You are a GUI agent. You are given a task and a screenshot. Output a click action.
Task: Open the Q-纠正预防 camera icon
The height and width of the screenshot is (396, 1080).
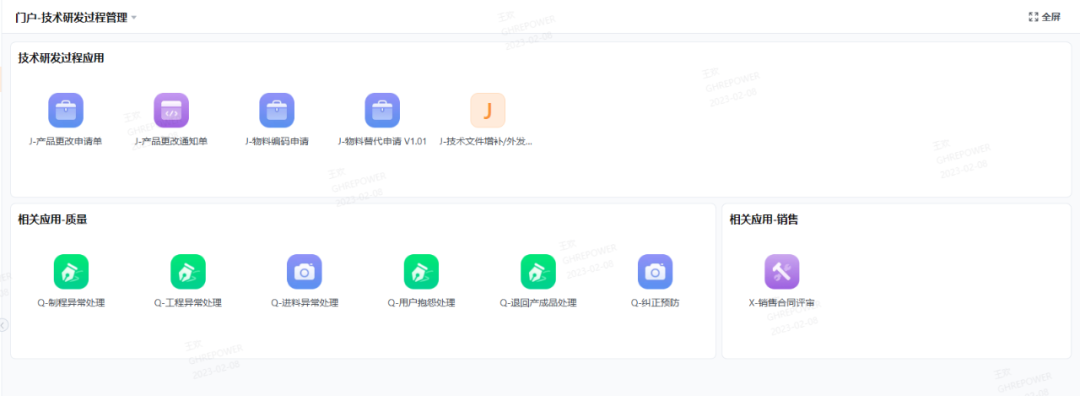click(x=655, y=271)
